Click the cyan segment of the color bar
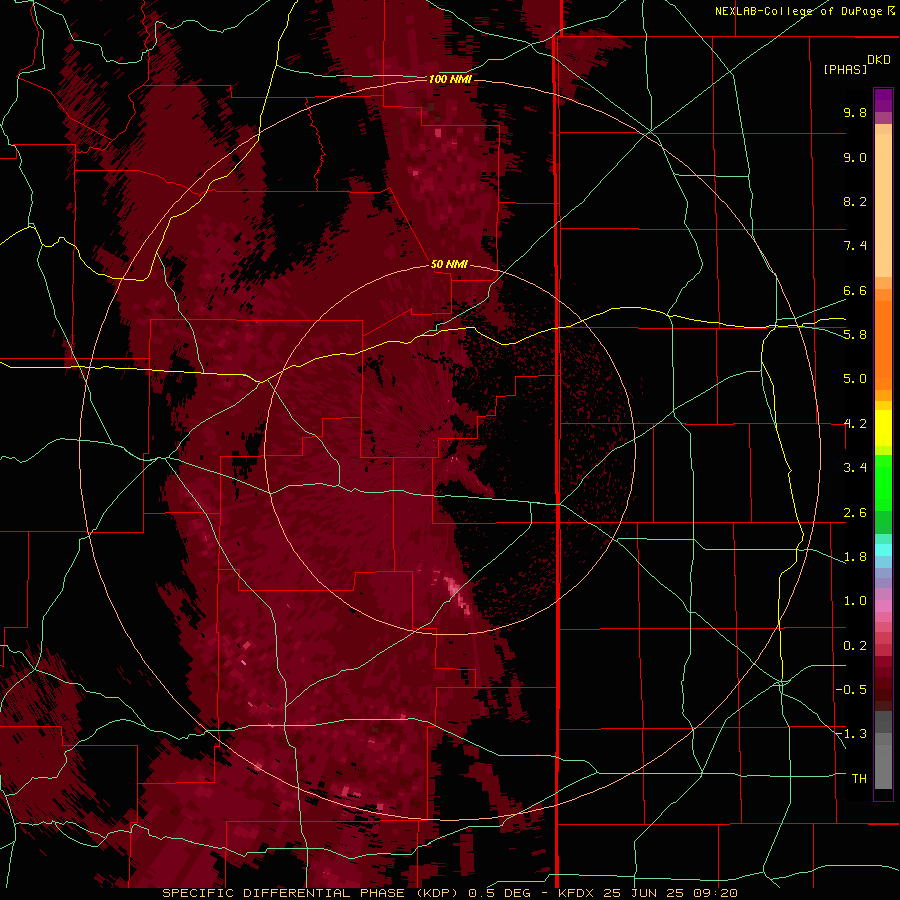Image resolution: width=900 pixels, height=900 pixels. (883, 550)
